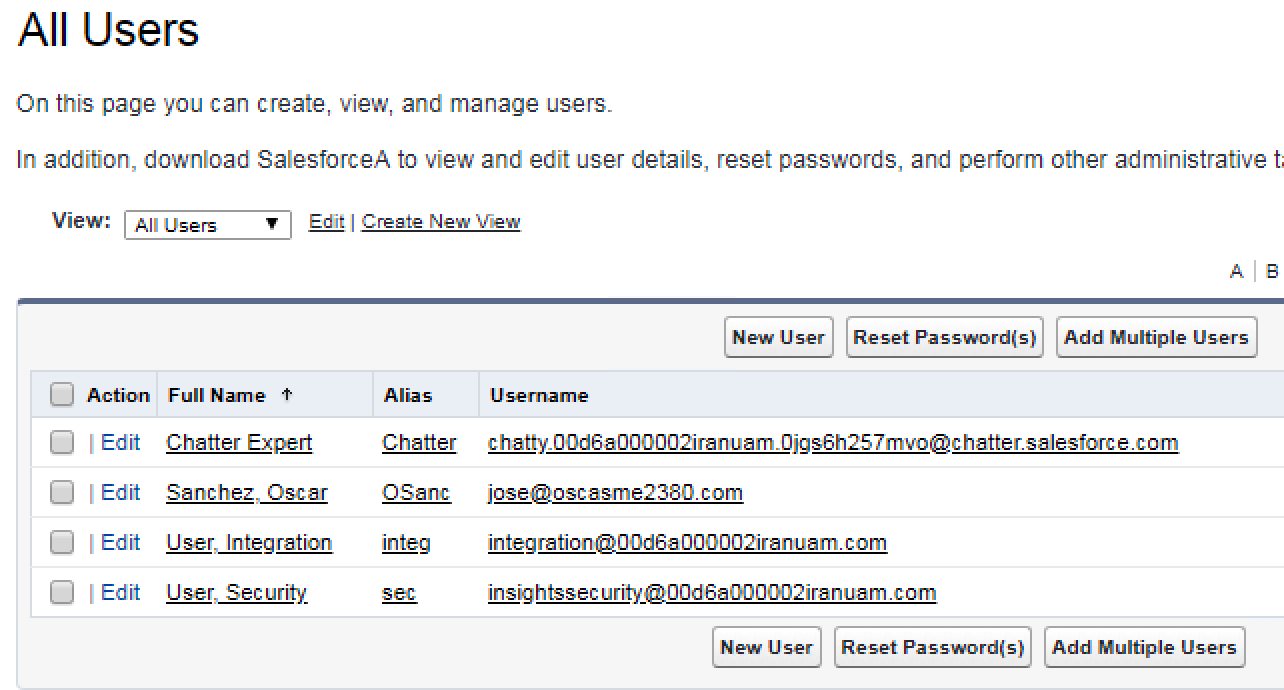Viewport: 1284px width, 690px height.
Task: Edit the Sanchez, Oscar user
Action: [120, 492]
